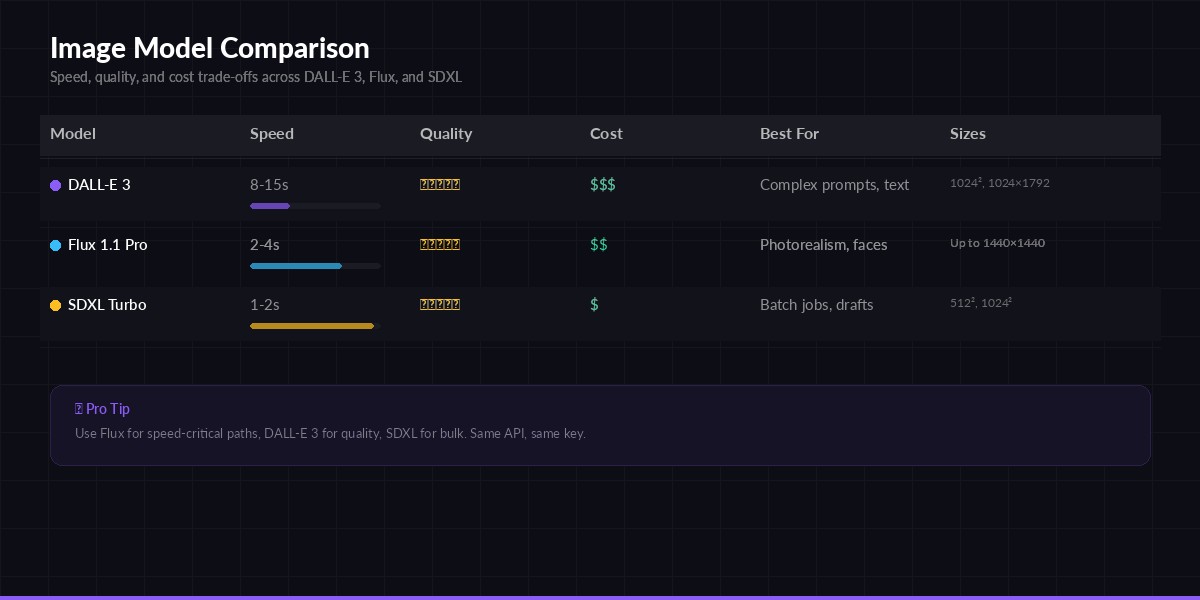Expand the Speed column options
1200x600 pixels.
(x=271, y=134)
